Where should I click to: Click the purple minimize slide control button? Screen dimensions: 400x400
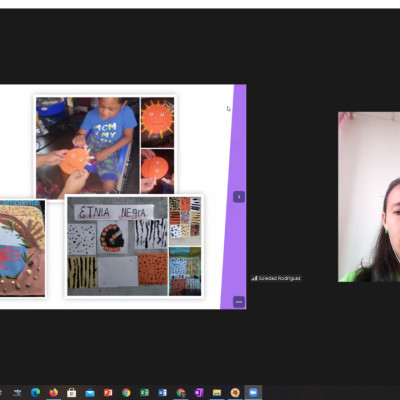click(239, 302)
